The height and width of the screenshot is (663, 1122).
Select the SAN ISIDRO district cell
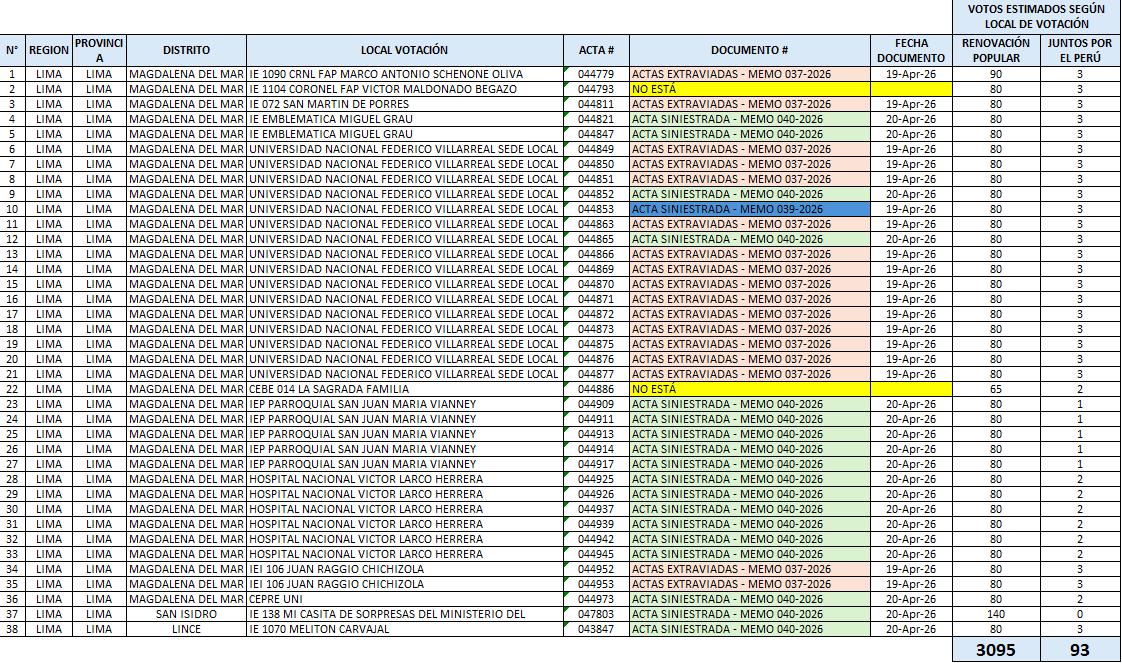(x=186, y=614)
